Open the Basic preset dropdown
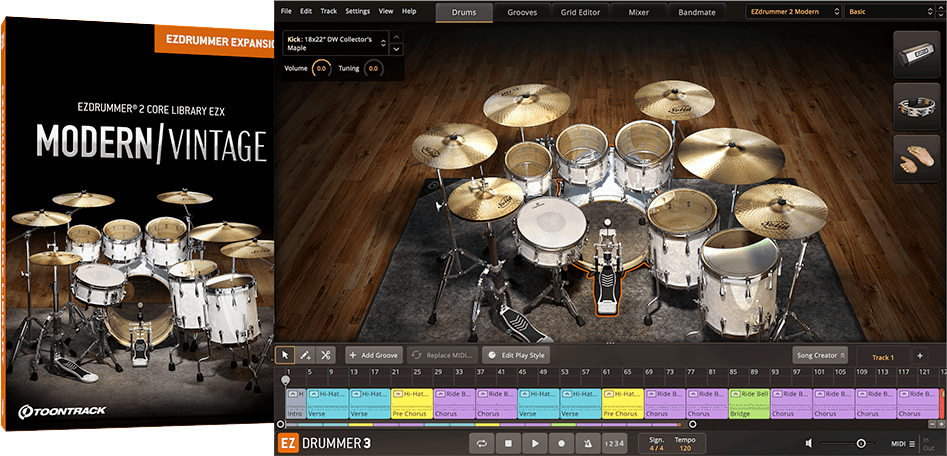 [890, 11]
